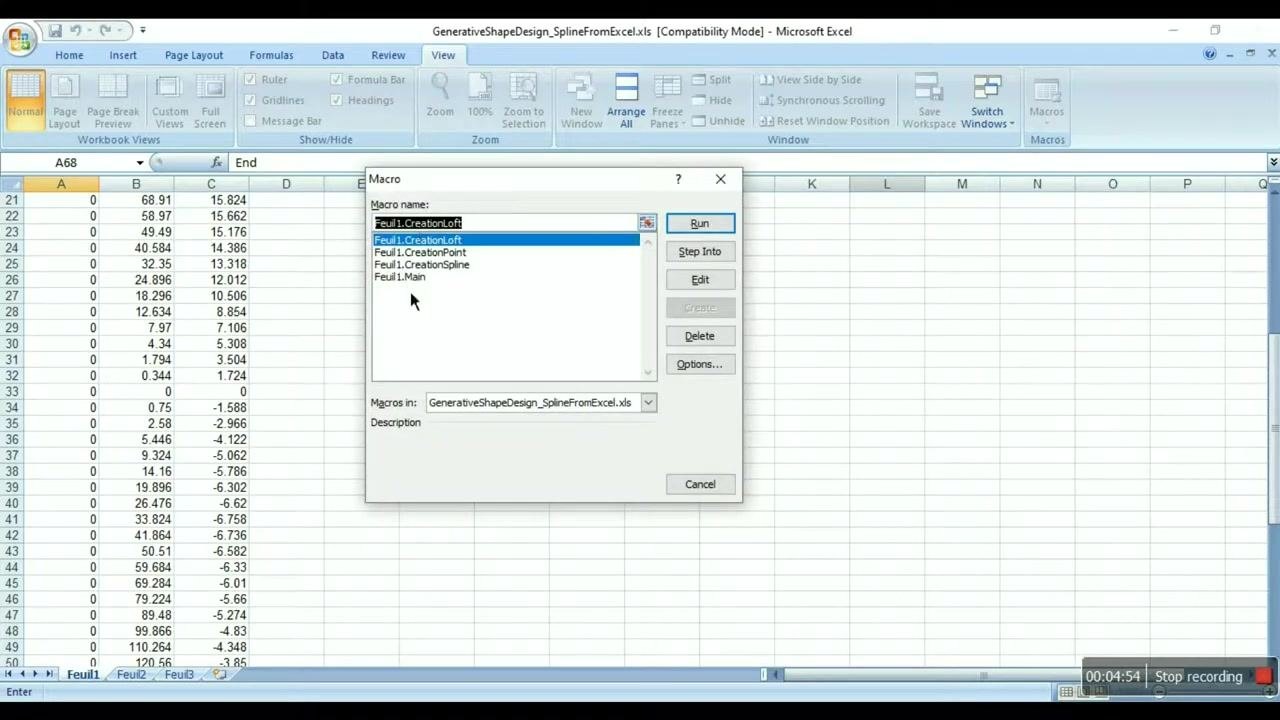Toggle the Message Bar checkbox
Viewport: 1280px width, 720px height.
[250, 121]
